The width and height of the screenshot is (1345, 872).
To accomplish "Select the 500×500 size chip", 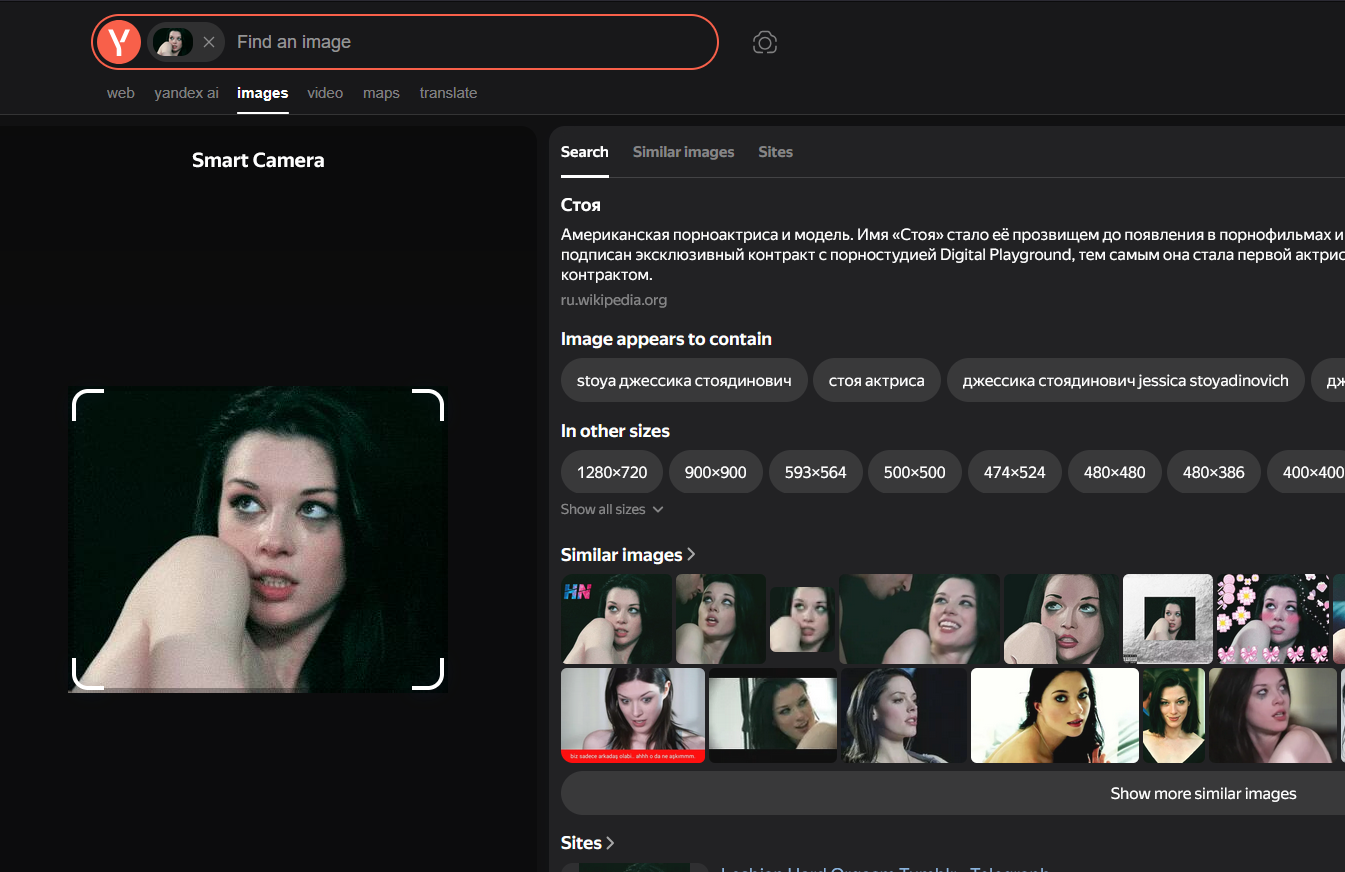I will click(914, 472).
